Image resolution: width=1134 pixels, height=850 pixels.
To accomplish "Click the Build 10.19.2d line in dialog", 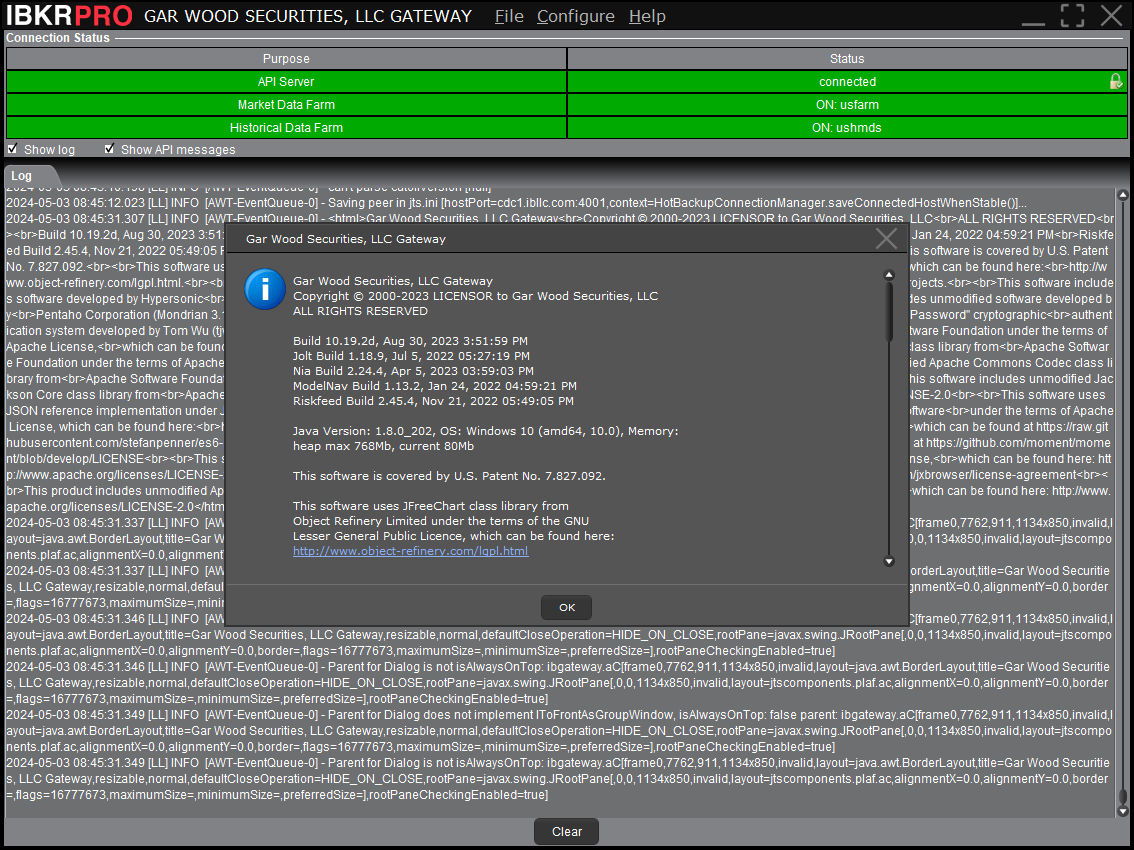I will [410, 341].
